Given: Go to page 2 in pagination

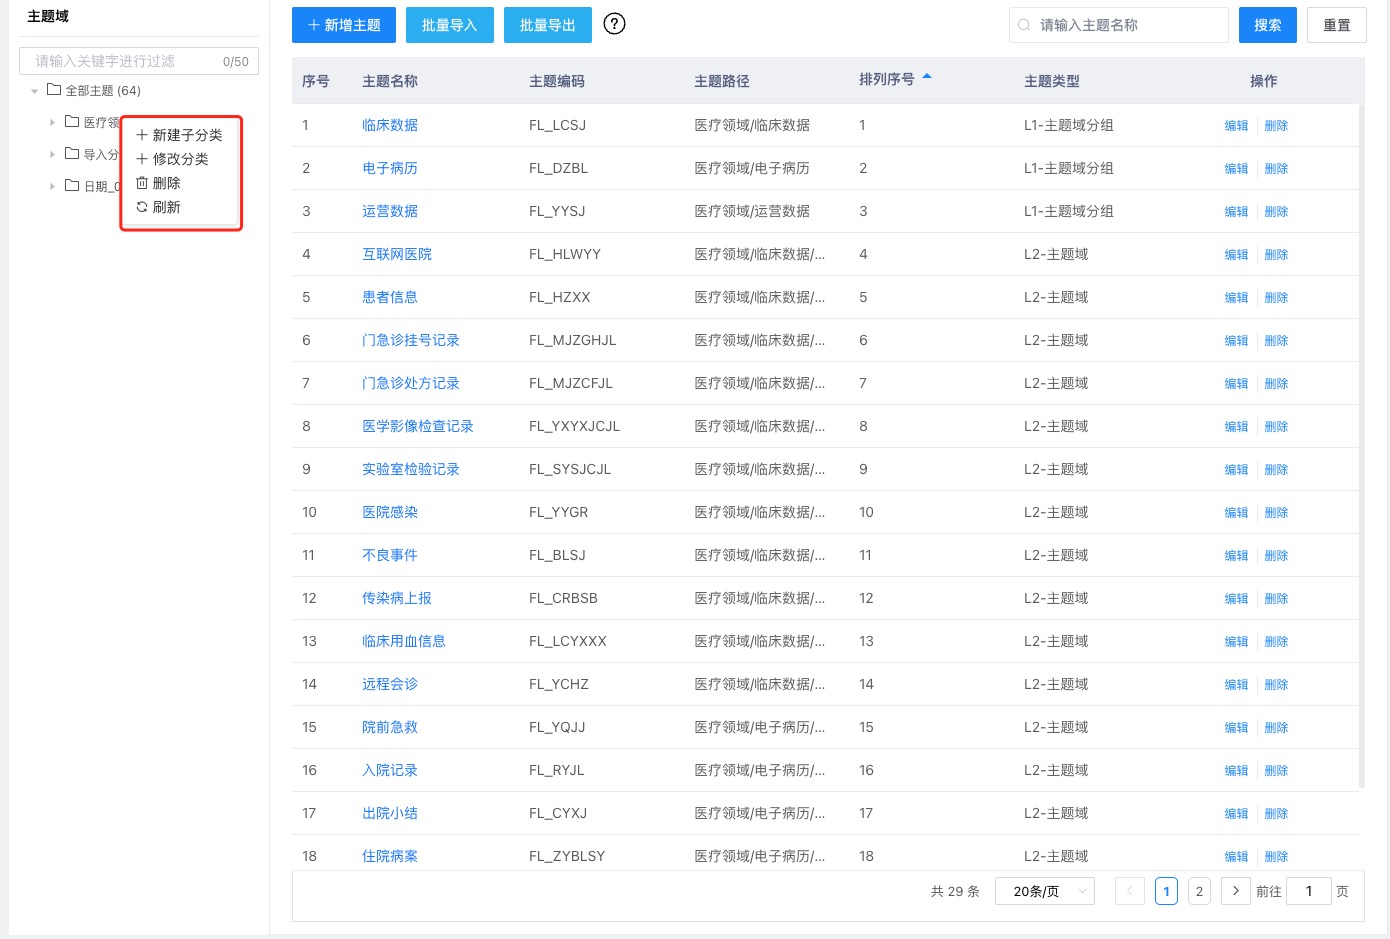Looking at the screenshot, I should coord(1199,891).
